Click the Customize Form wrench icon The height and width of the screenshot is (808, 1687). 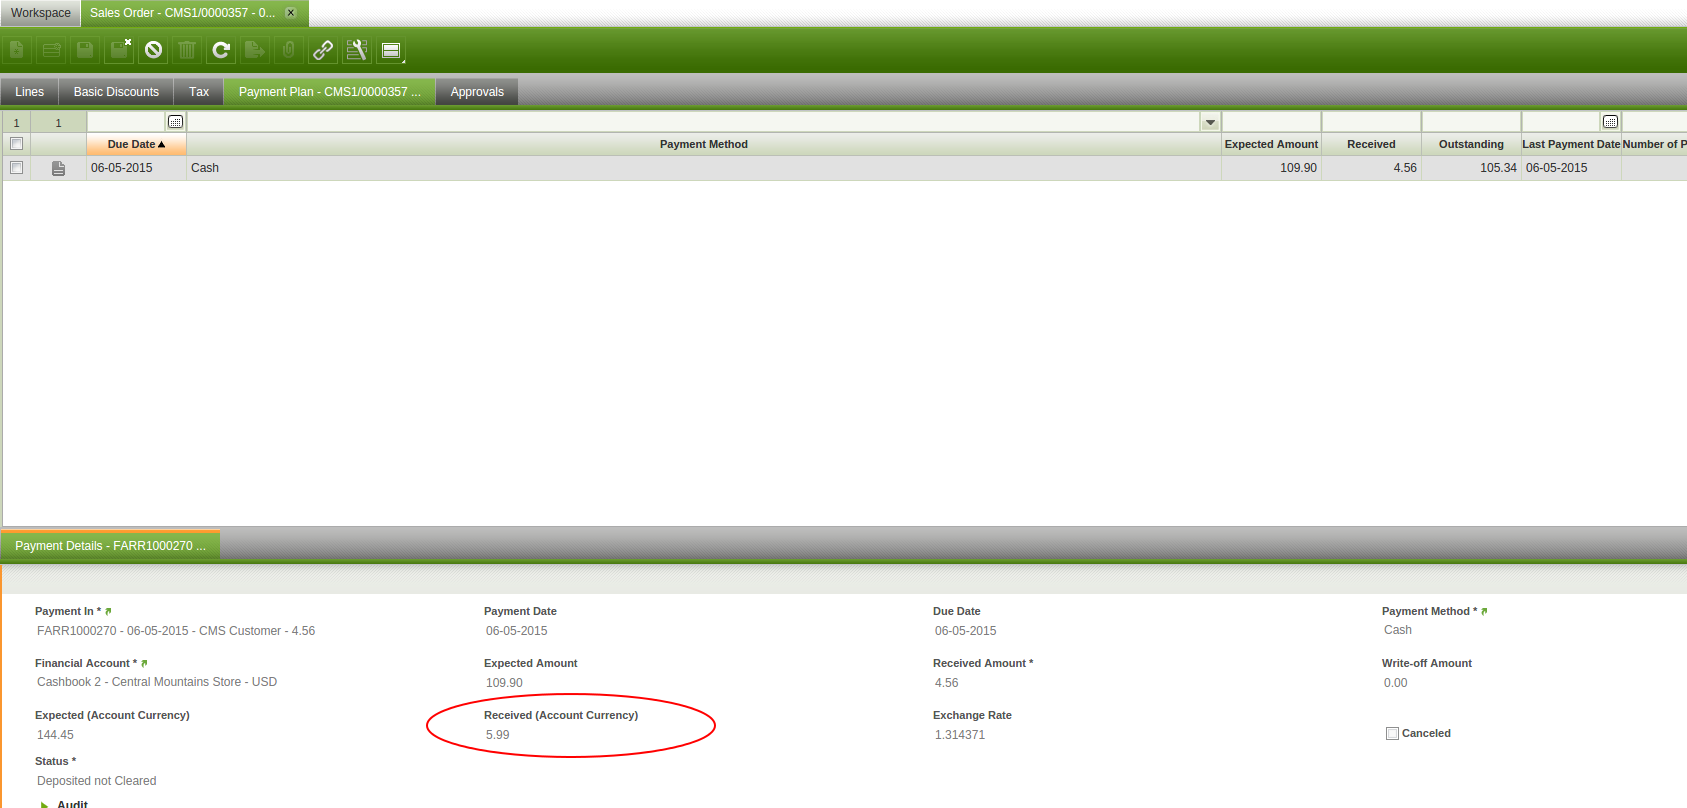[x=357, y=50]
